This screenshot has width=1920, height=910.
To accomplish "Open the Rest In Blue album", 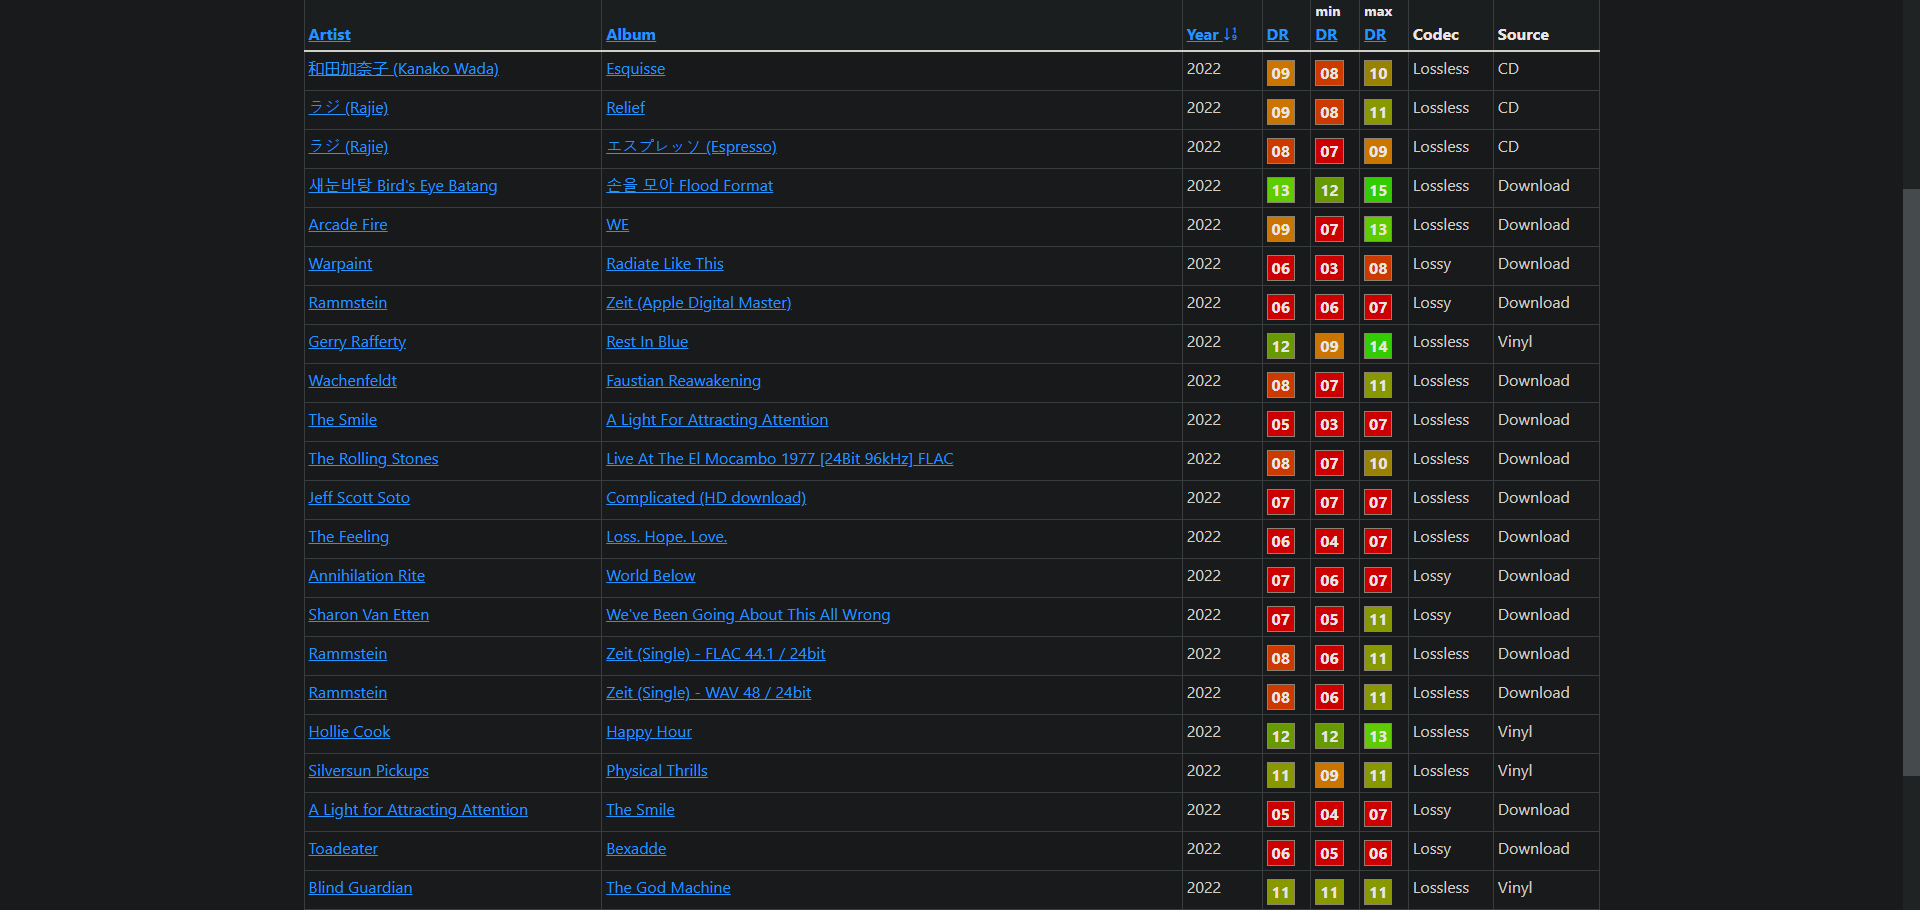I will 647,342.
